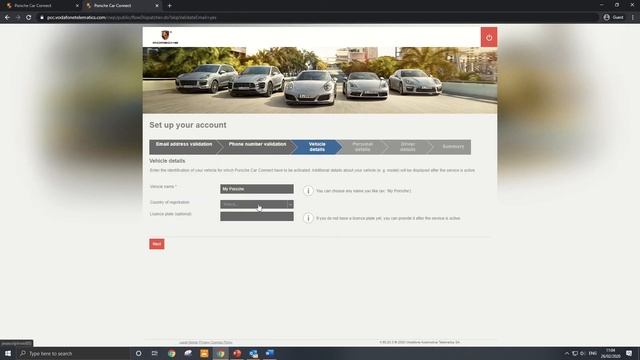
Task: Click the ENG language indicator
Action: tap(593, 353)
